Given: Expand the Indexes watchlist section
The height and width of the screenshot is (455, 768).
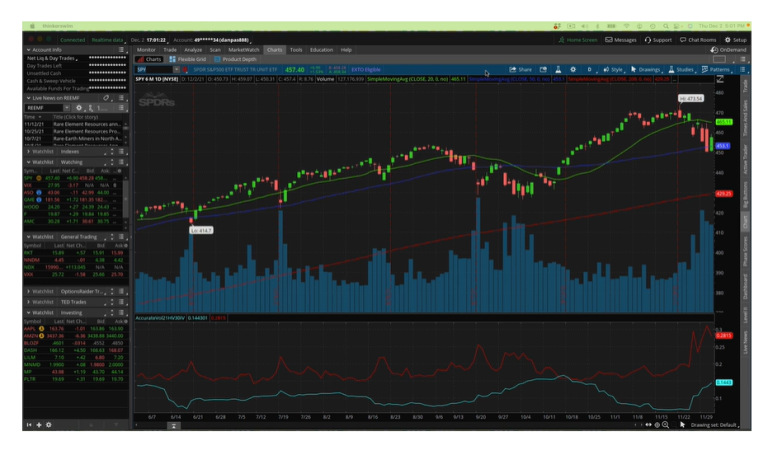Looking at the screenshot, I should tap(29, 151).
